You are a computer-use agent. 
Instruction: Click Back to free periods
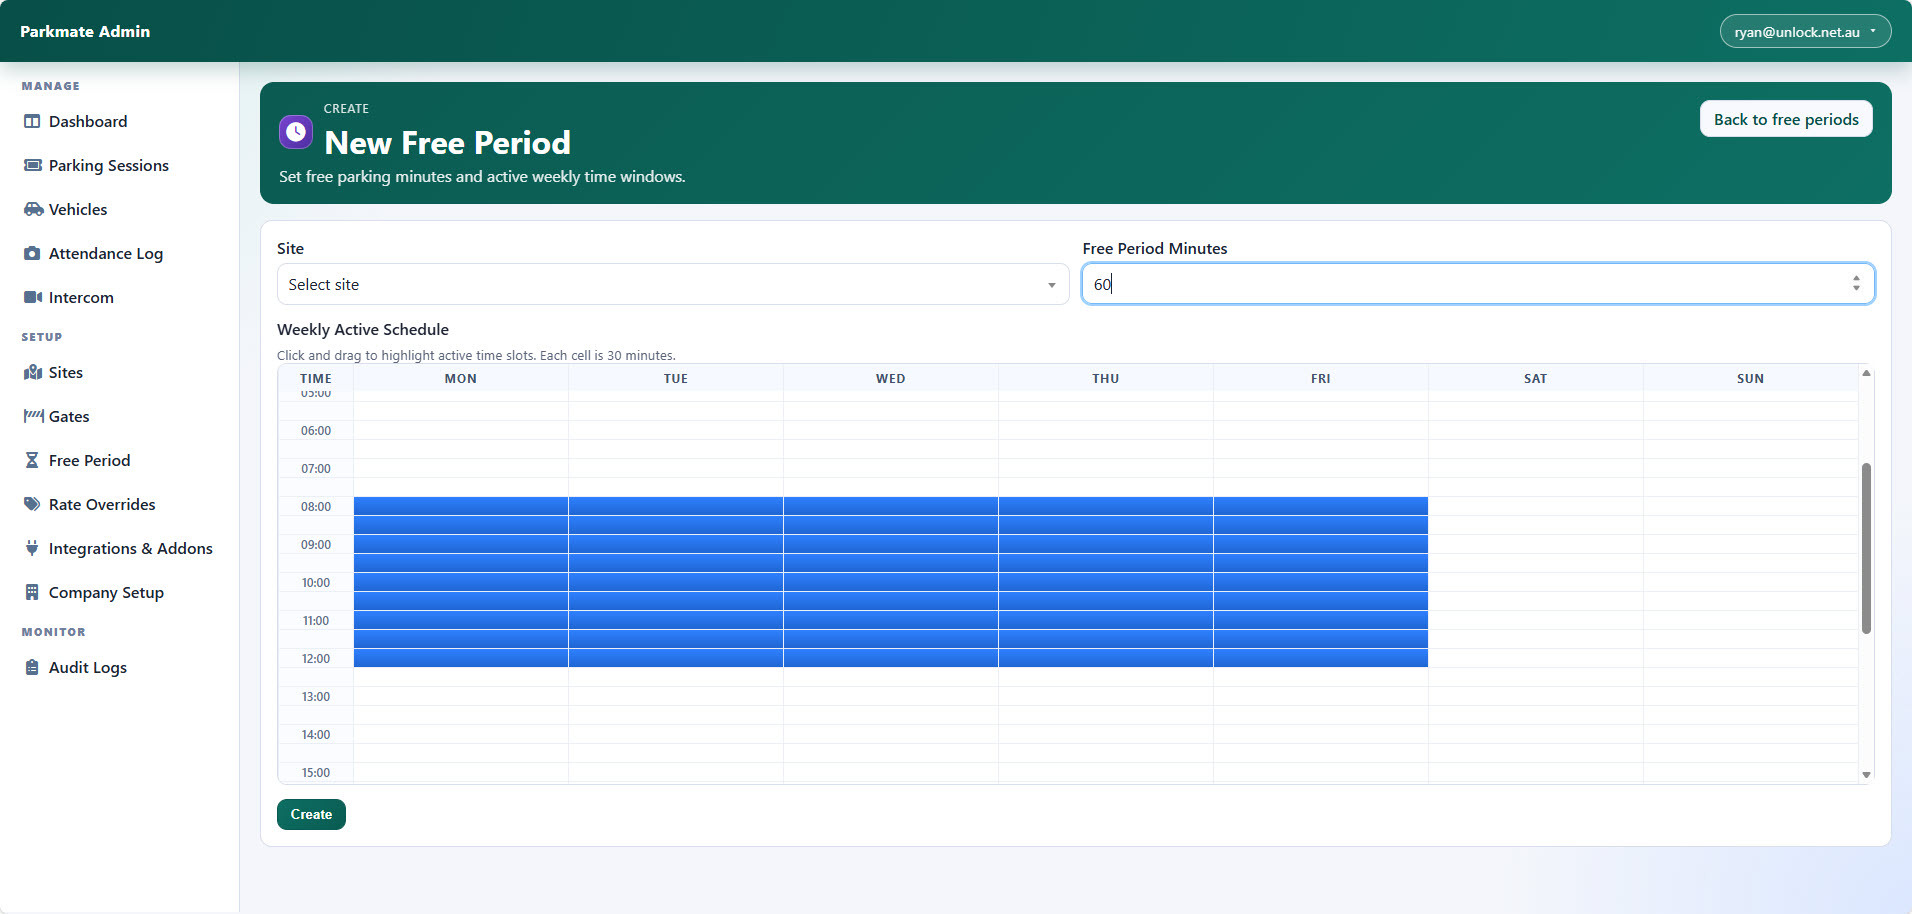click(x=1786, y=118)
